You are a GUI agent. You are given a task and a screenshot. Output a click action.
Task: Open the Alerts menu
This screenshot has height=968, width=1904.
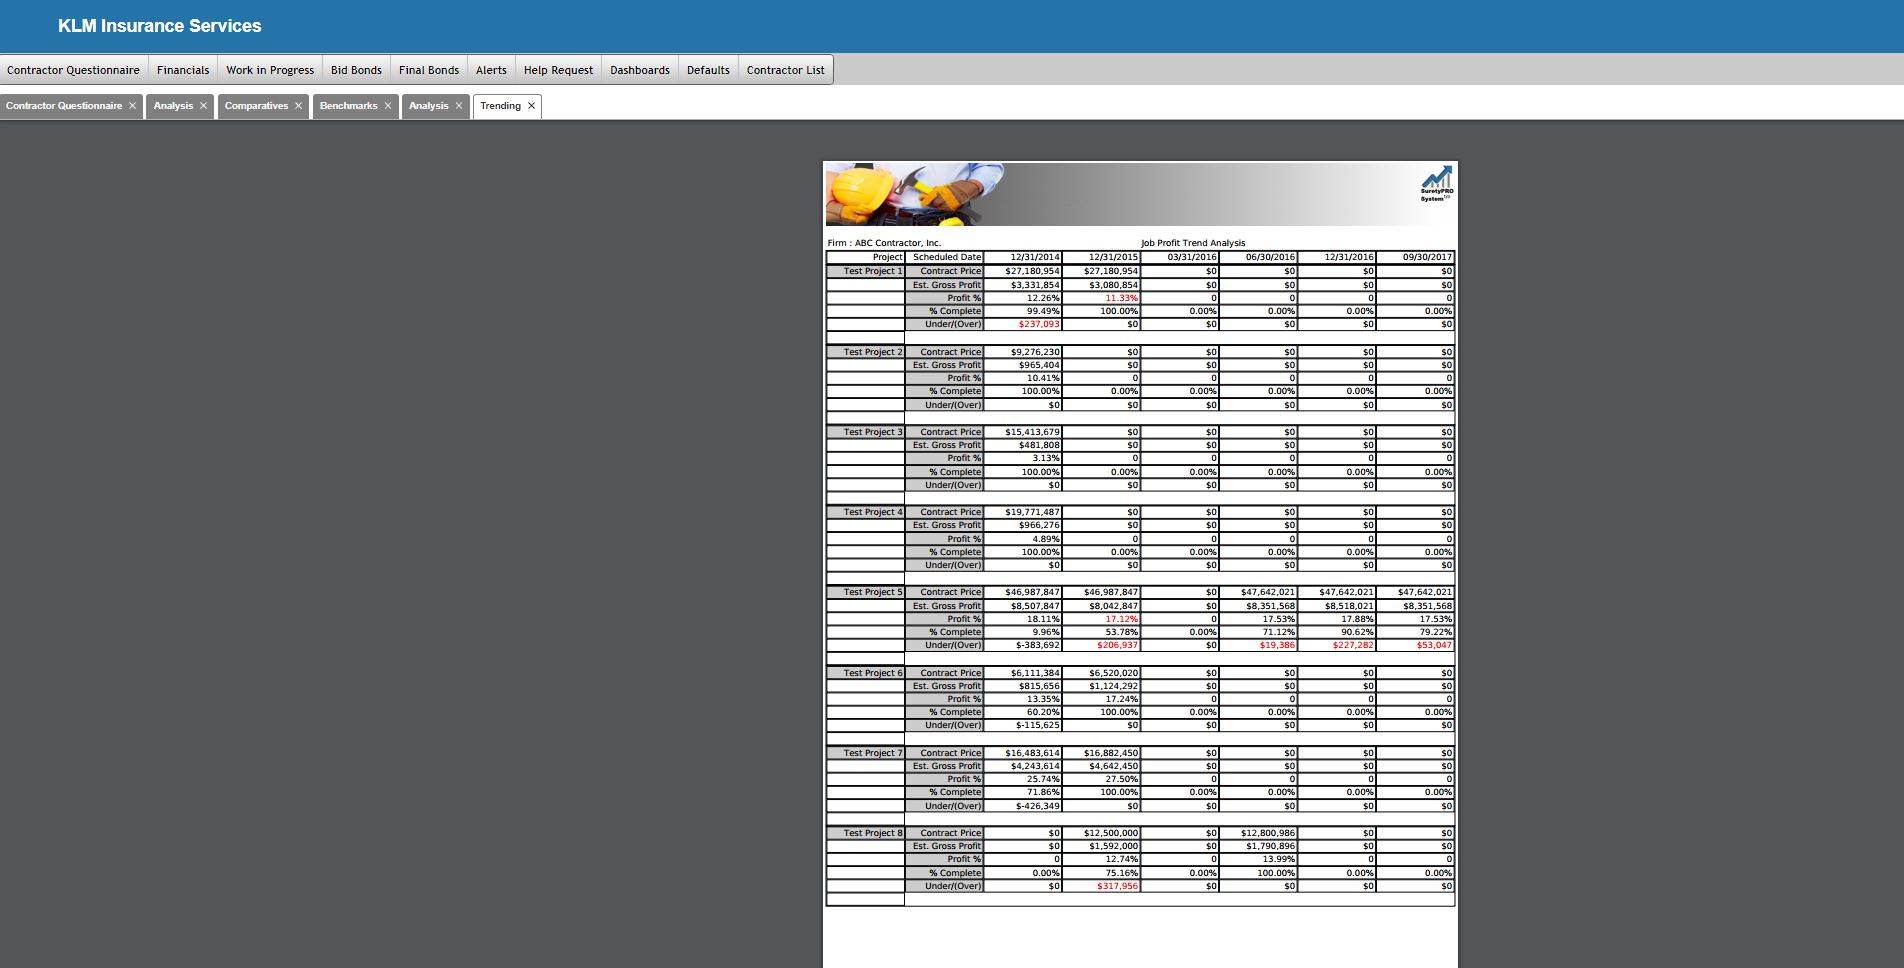coord(491,70)
